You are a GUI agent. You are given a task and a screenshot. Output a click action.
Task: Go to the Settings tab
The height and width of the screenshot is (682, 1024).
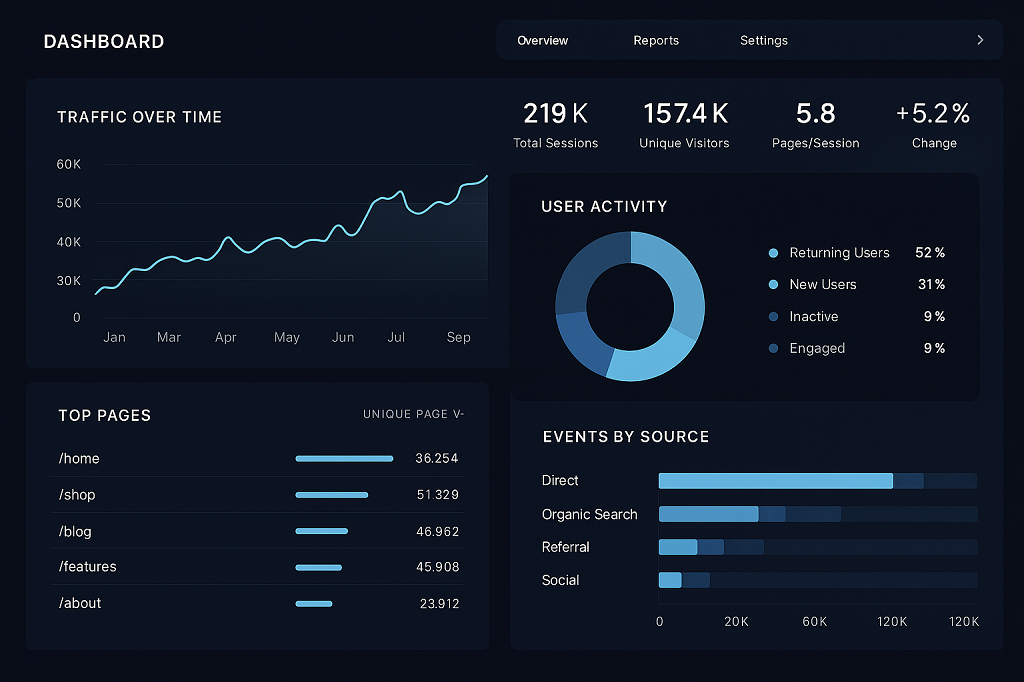click(x=764, y=41)
